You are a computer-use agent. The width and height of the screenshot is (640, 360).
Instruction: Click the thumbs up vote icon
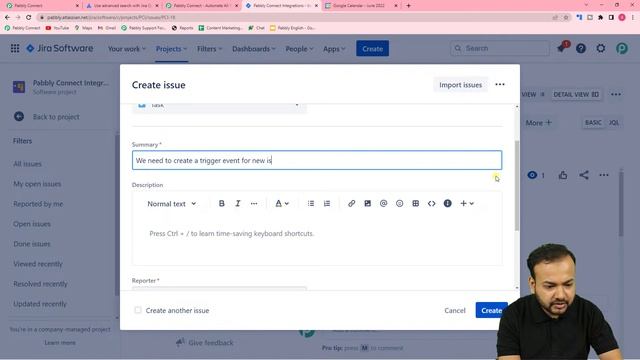click(563, 175)
